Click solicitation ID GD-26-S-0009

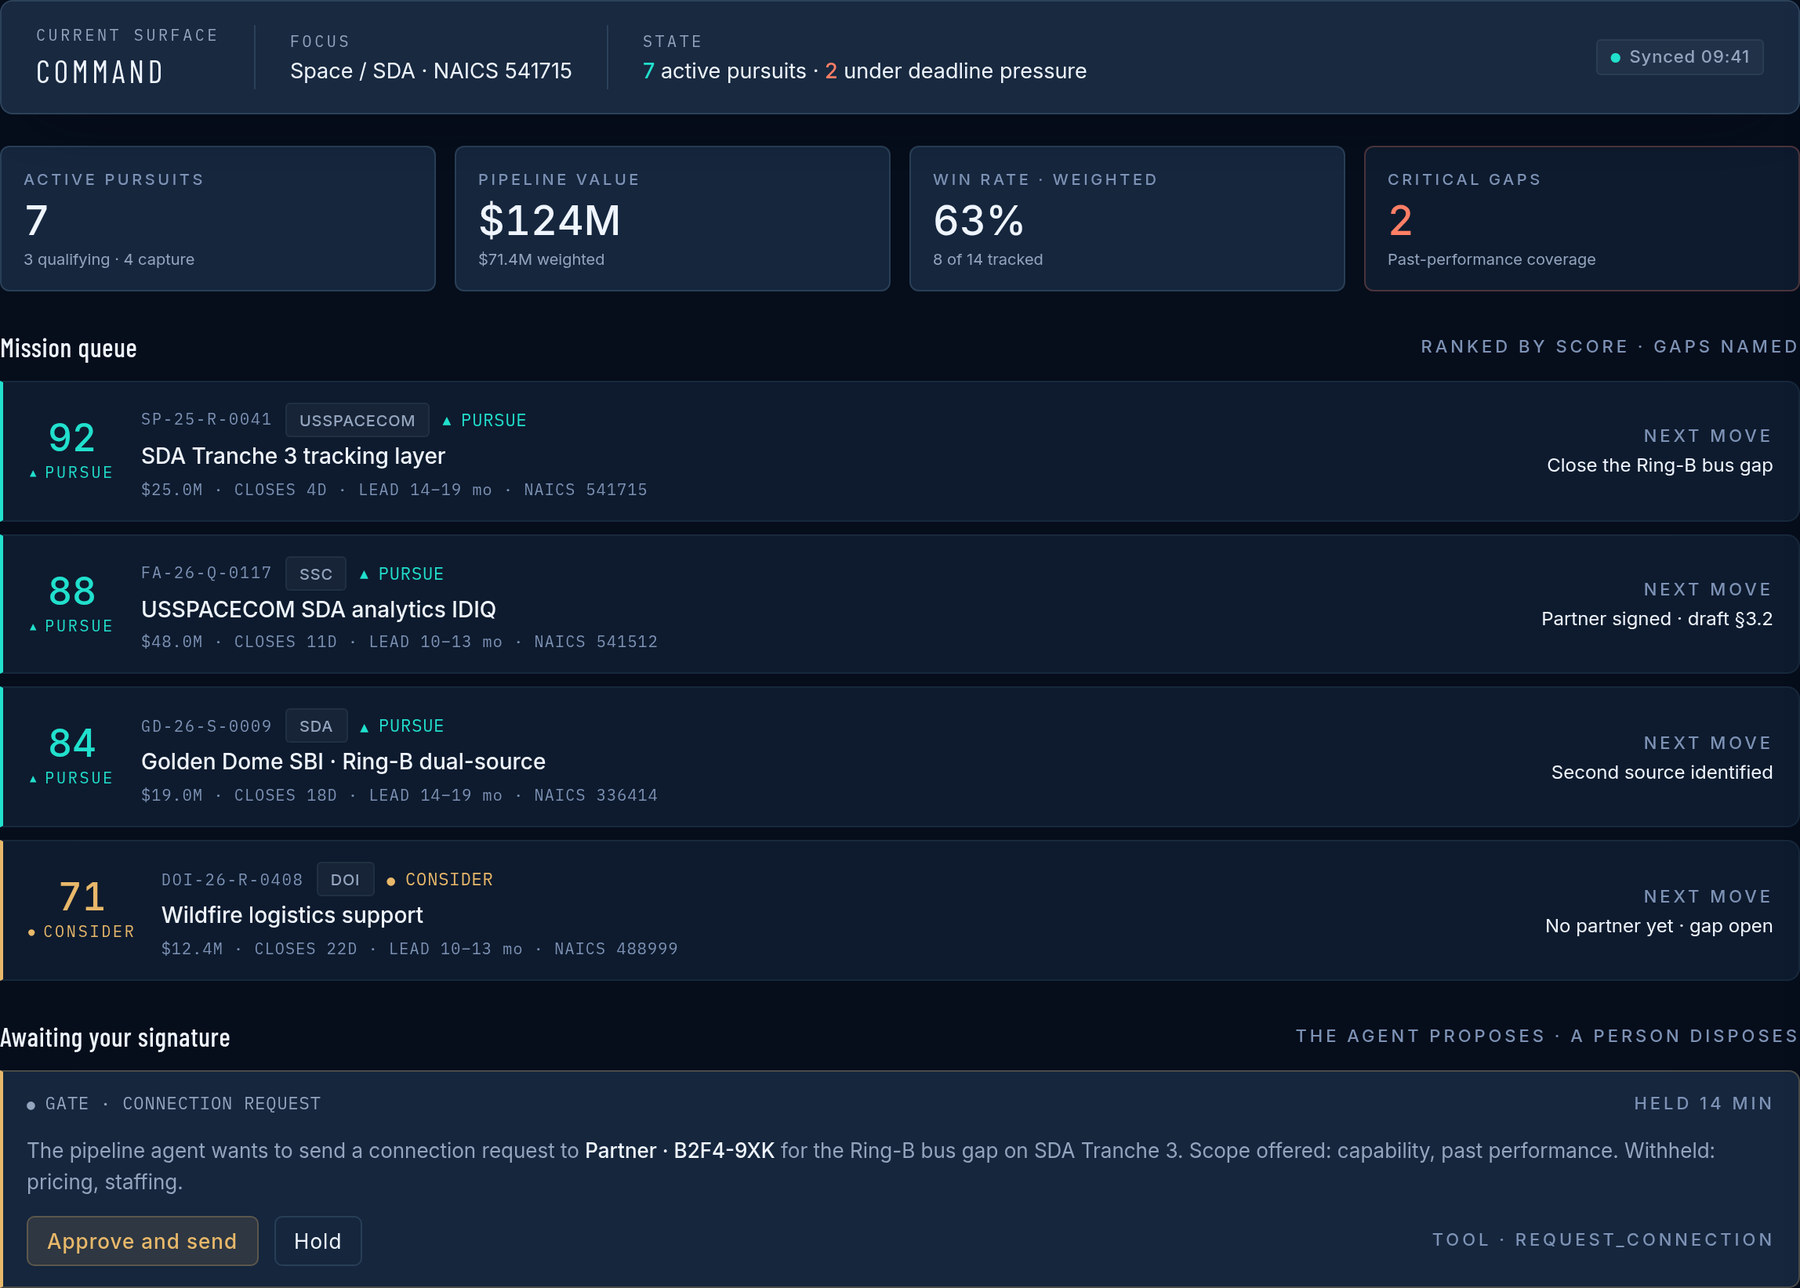point(206,726)
